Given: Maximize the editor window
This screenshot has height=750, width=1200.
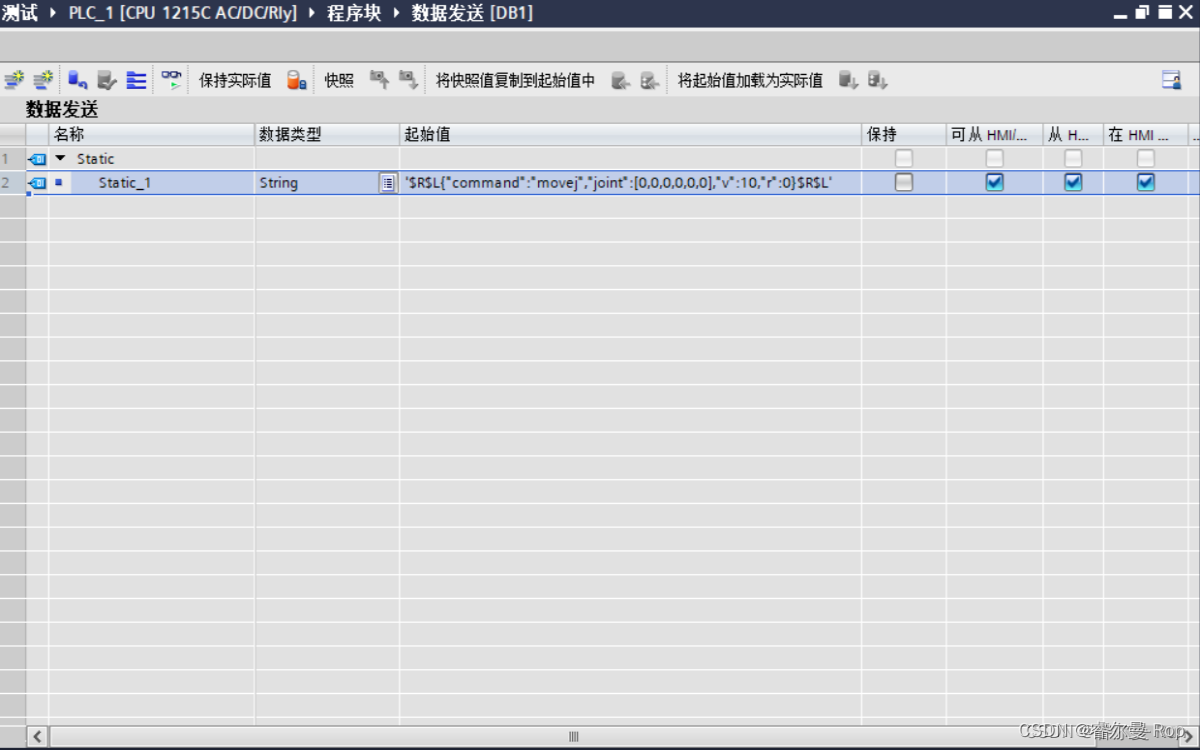Looking at the screenshot, I should coord(1165,13).
